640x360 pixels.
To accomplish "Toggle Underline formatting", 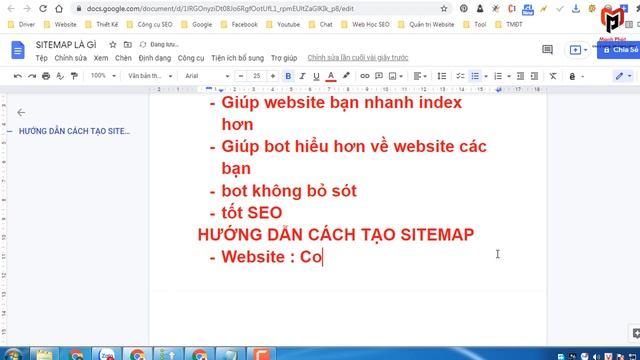I will pos(316,76).
